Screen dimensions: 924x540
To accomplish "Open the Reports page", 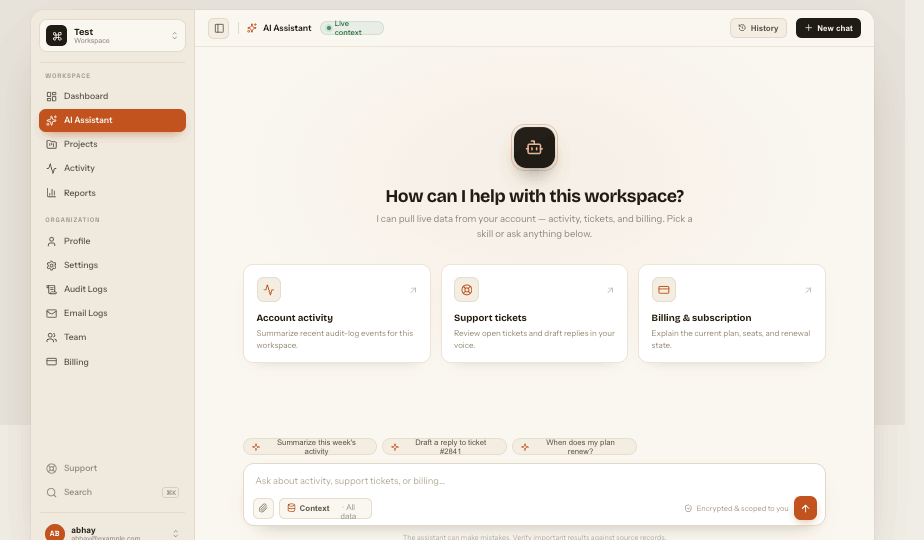I will (112, 193).
